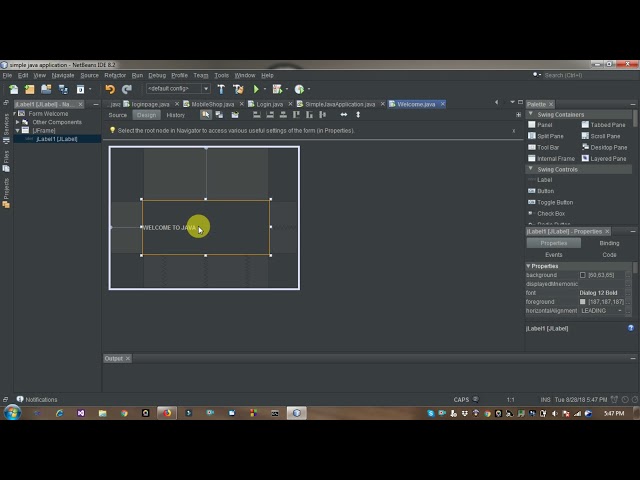Select Toggle Button from palette

pos(551,202)
